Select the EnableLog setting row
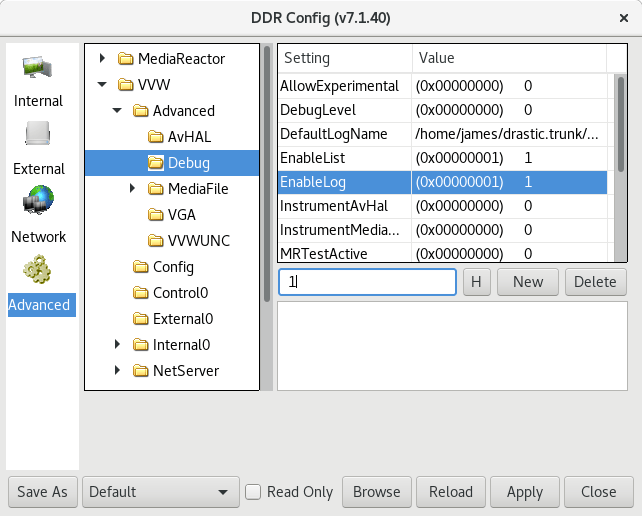 443,182
